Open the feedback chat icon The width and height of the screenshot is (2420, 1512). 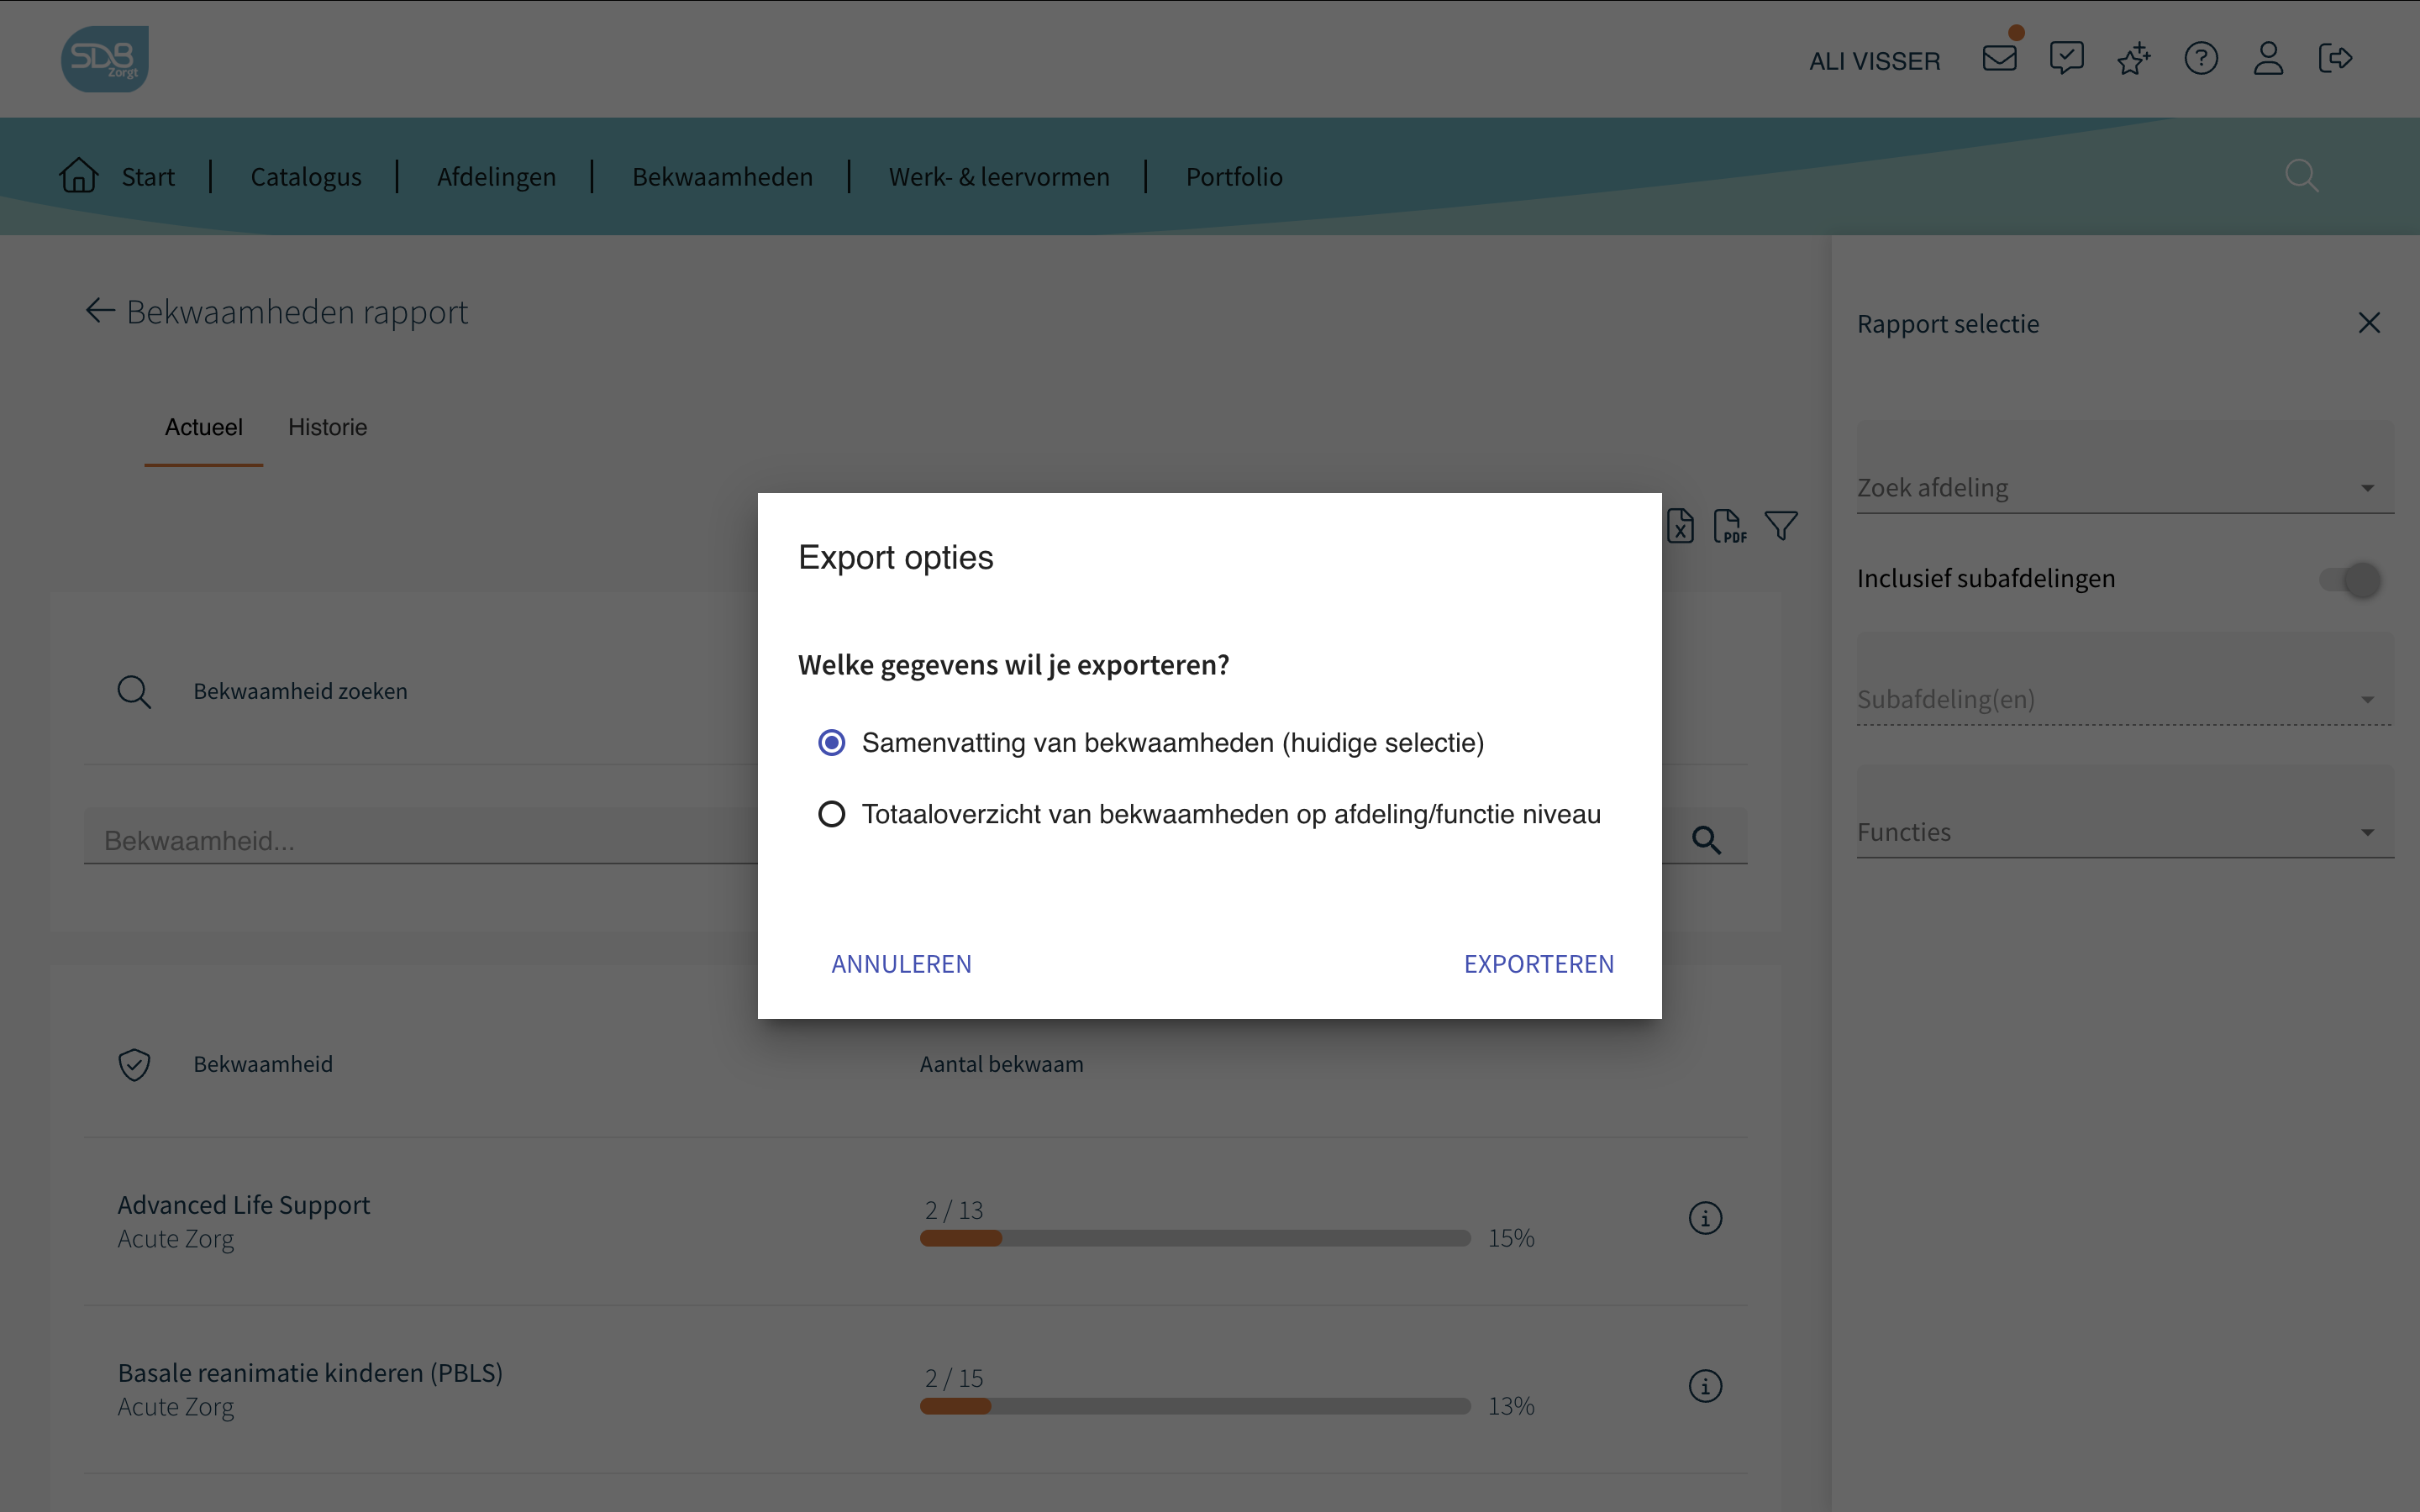[2066, 59]
